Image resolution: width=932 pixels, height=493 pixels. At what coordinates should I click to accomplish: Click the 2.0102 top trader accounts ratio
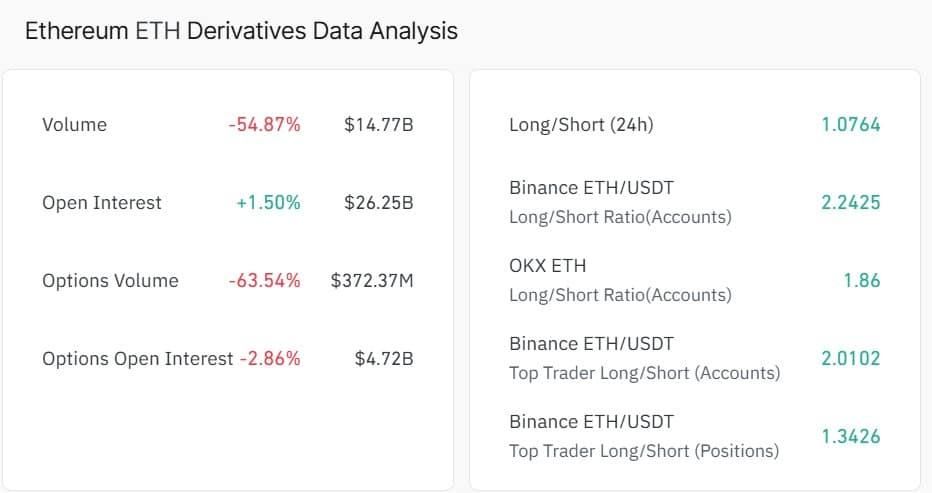pos(851,359)
